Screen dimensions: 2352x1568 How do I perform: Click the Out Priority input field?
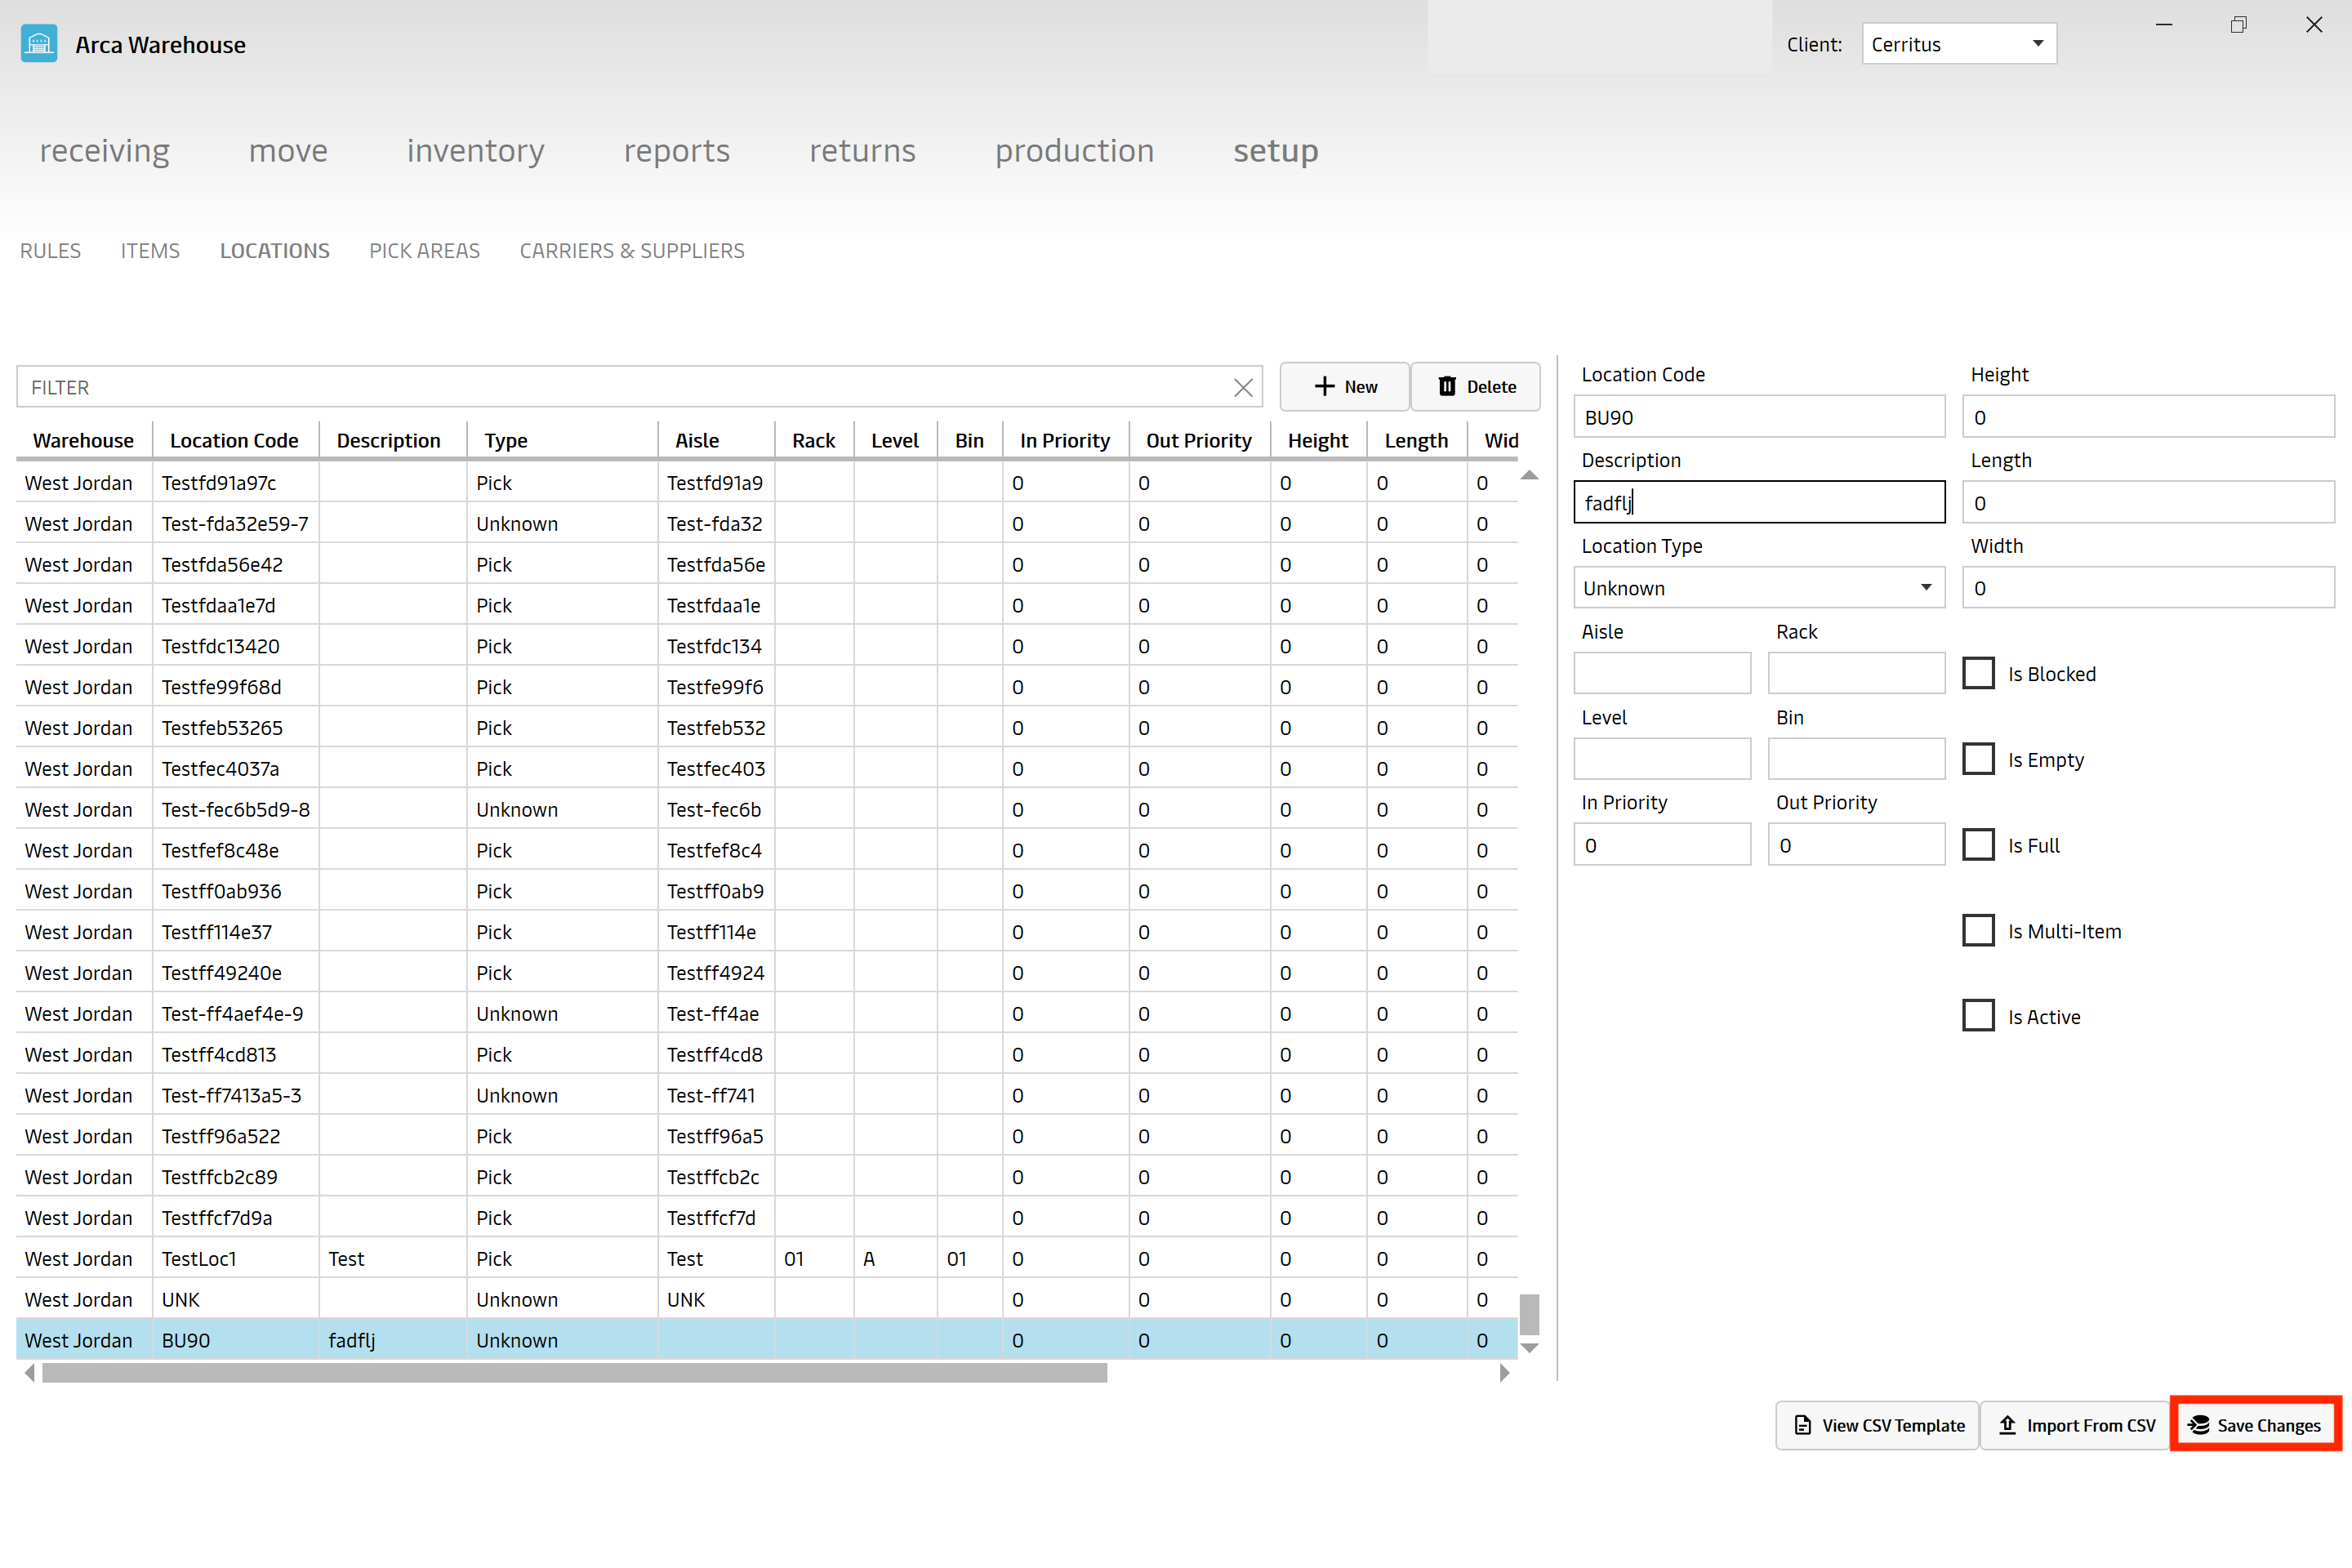pyautogui.click(x=1856, y=845)
